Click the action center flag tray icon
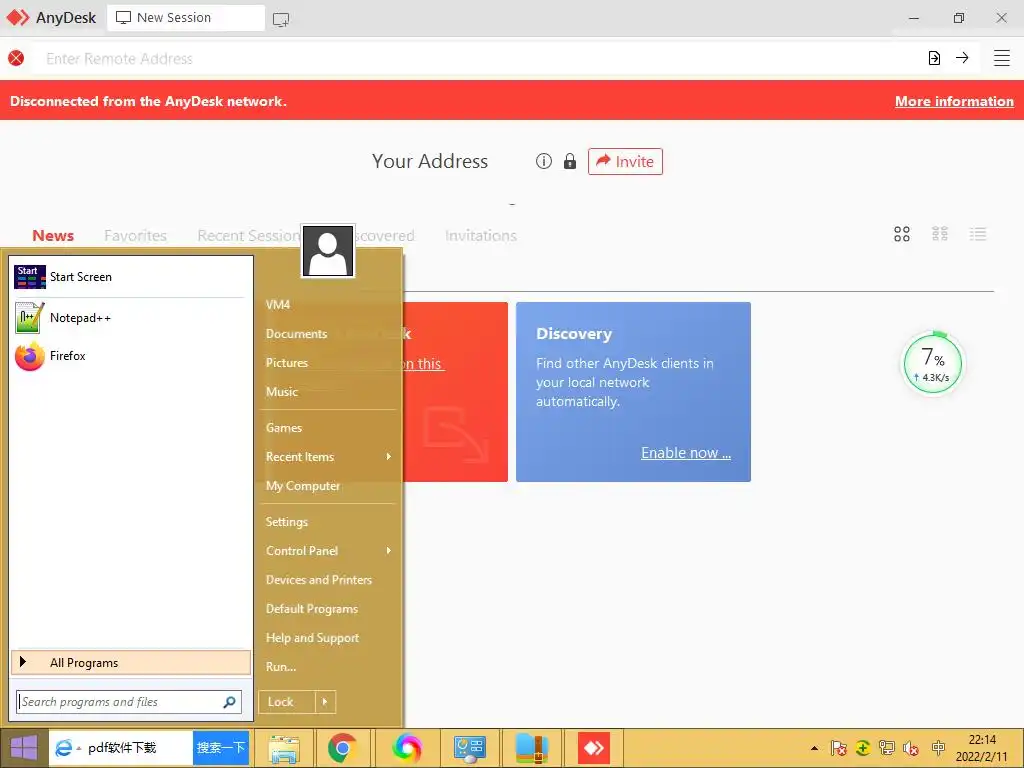This screenshot has width=1024, height=768. (x=839, y=748)
